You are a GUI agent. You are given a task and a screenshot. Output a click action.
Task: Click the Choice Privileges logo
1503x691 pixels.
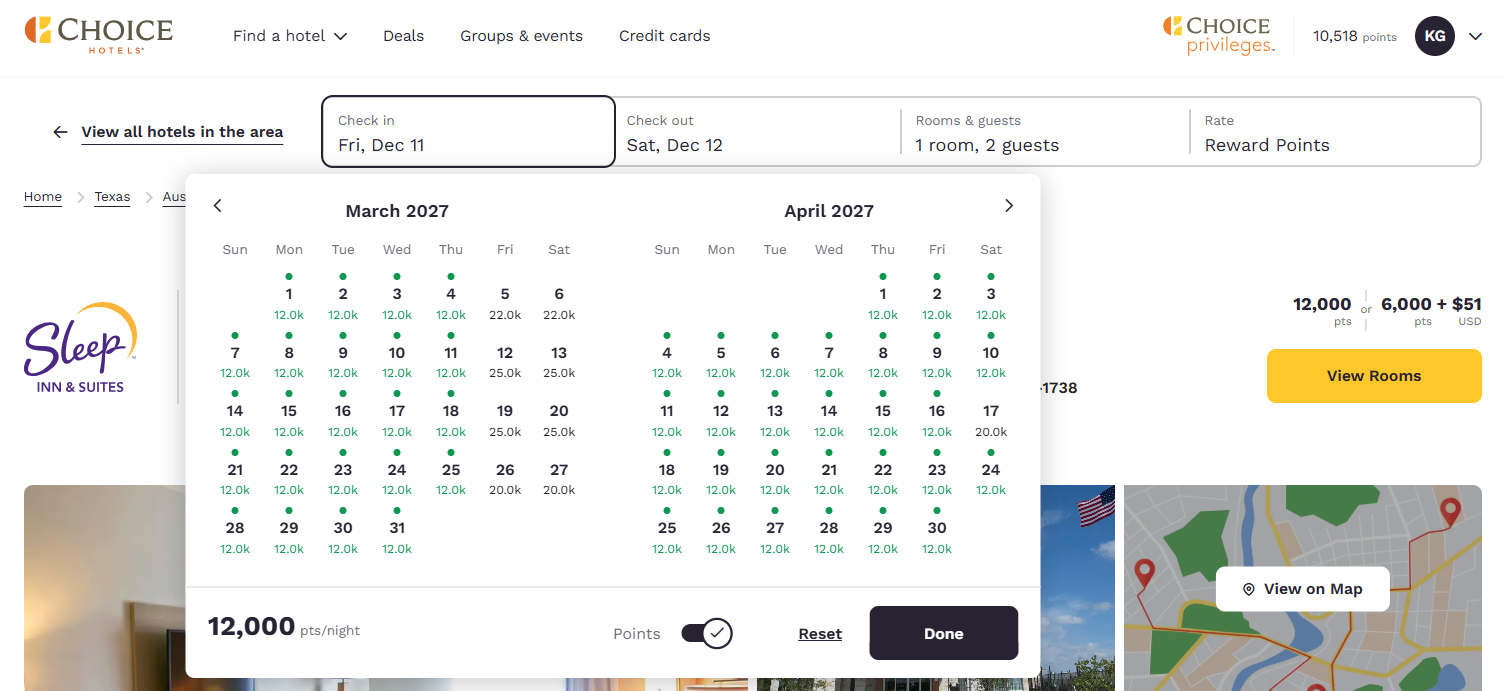click(1218, 35)
